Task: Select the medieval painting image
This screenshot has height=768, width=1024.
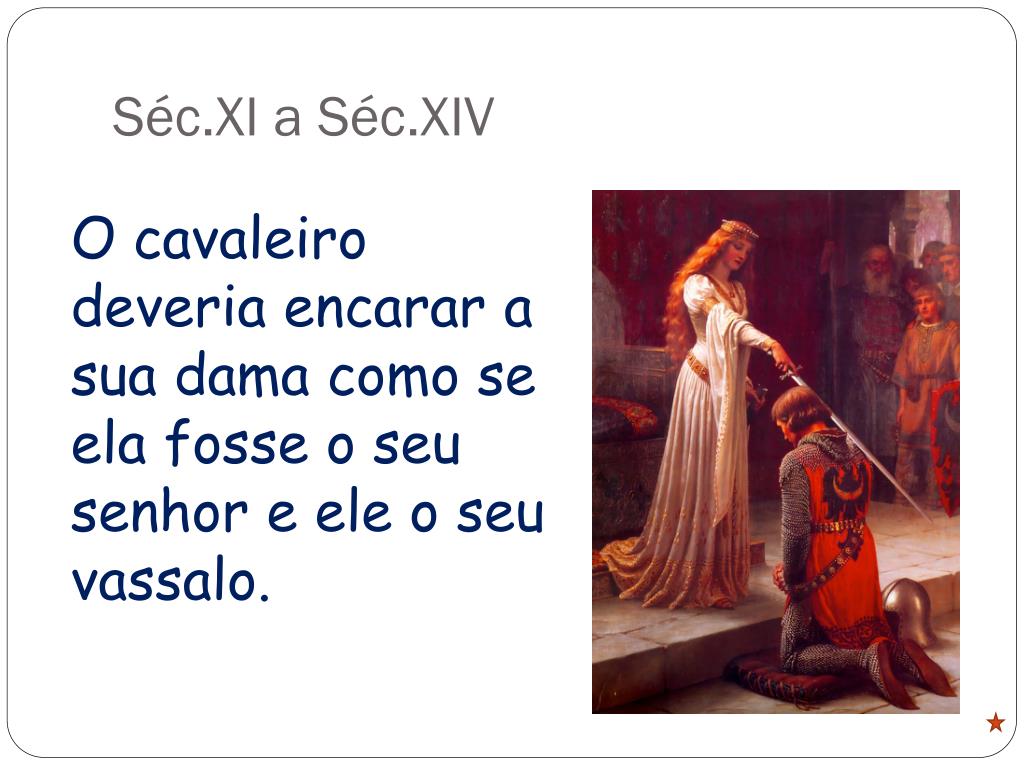Action: (776, 452)
